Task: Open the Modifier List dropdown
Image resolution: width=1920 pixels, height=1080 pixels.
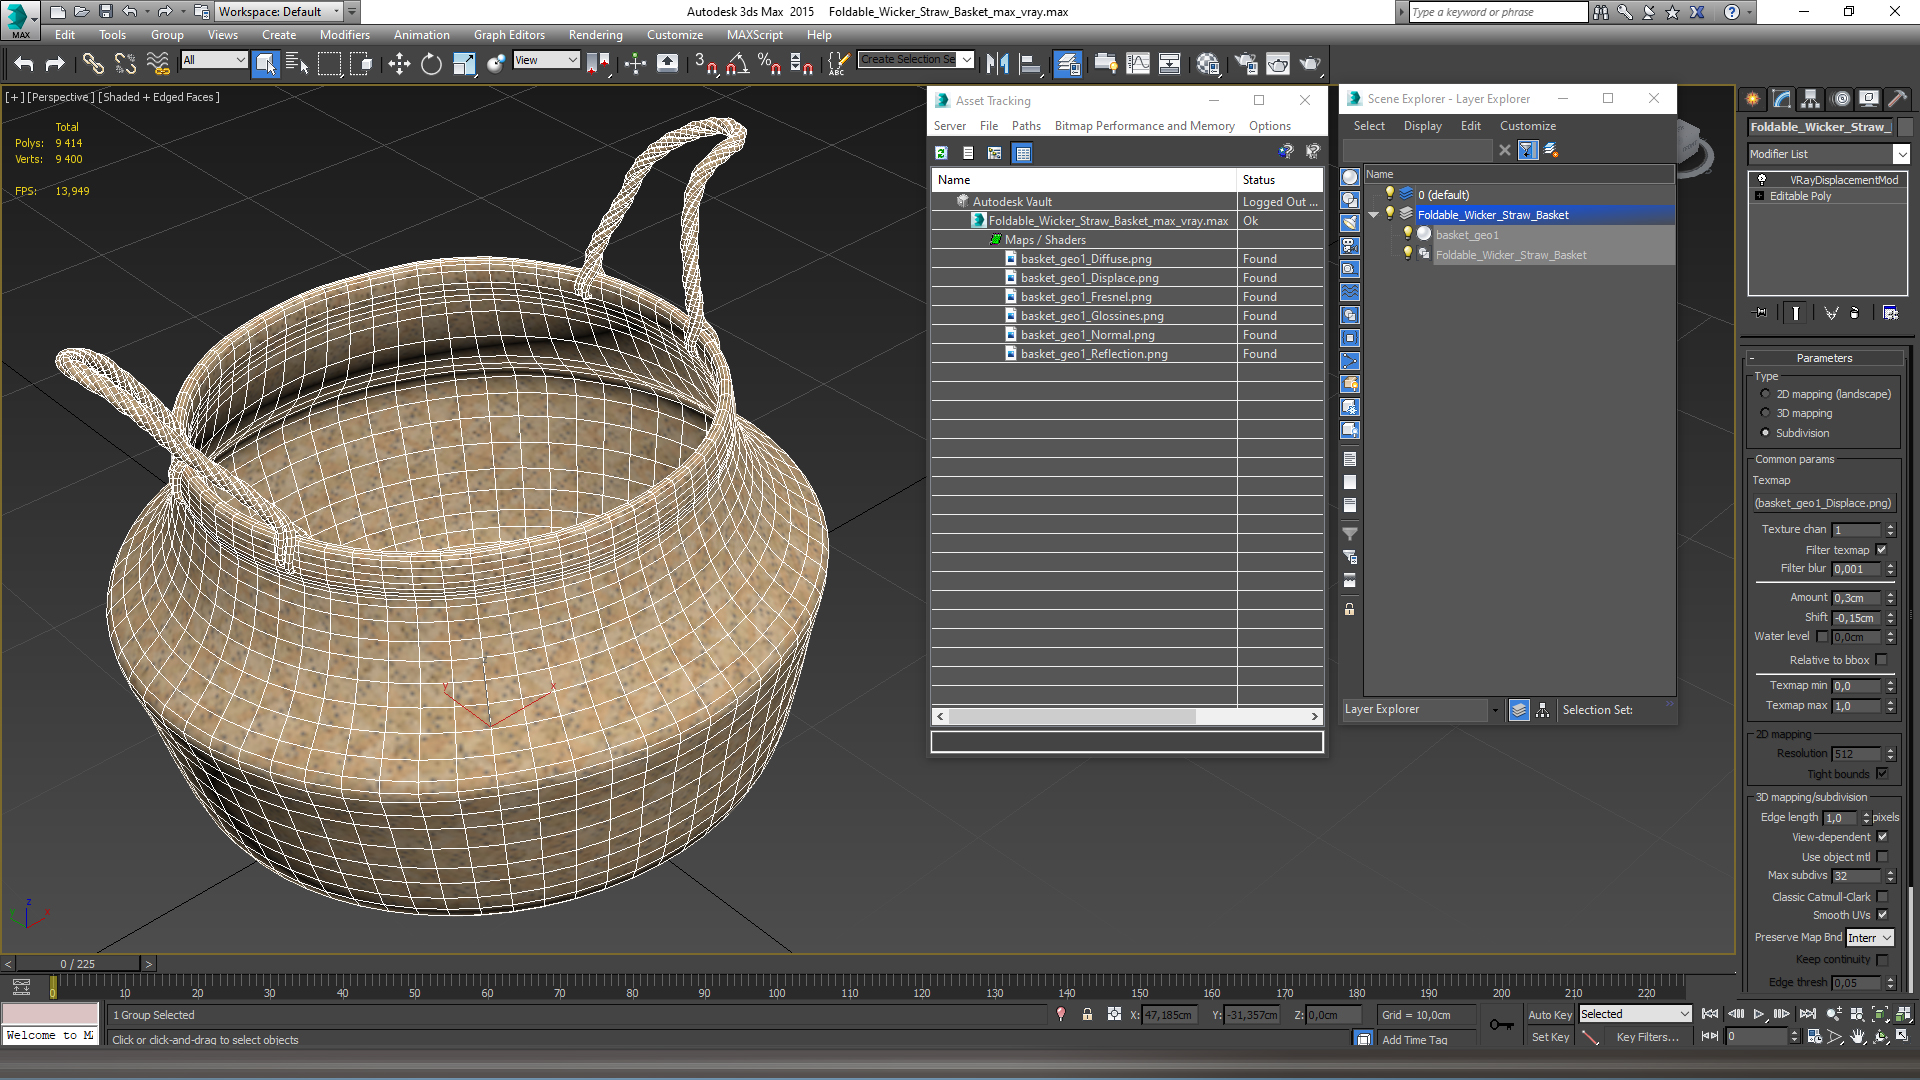Action: (x=1901, y=154)
